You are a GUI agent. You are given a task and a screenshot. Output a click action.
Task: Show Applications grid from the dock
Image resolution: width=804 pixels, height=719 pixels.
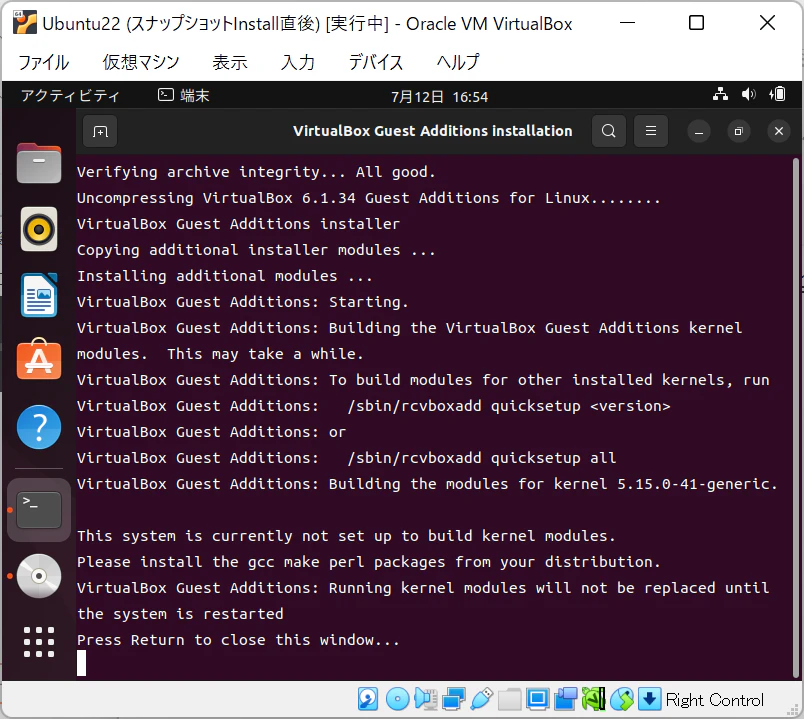point(39,642)
